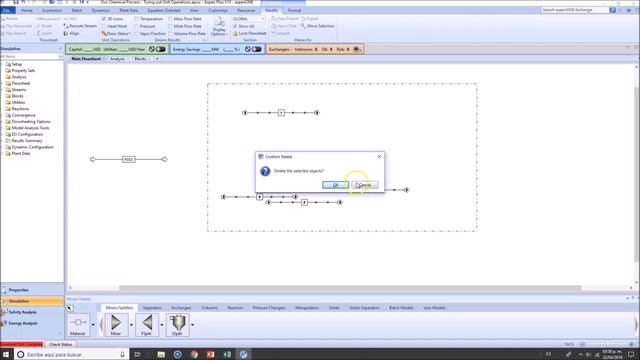This screenshot has height=360, width=640.
Task: Open the Properties environment button
Action: 32,290
